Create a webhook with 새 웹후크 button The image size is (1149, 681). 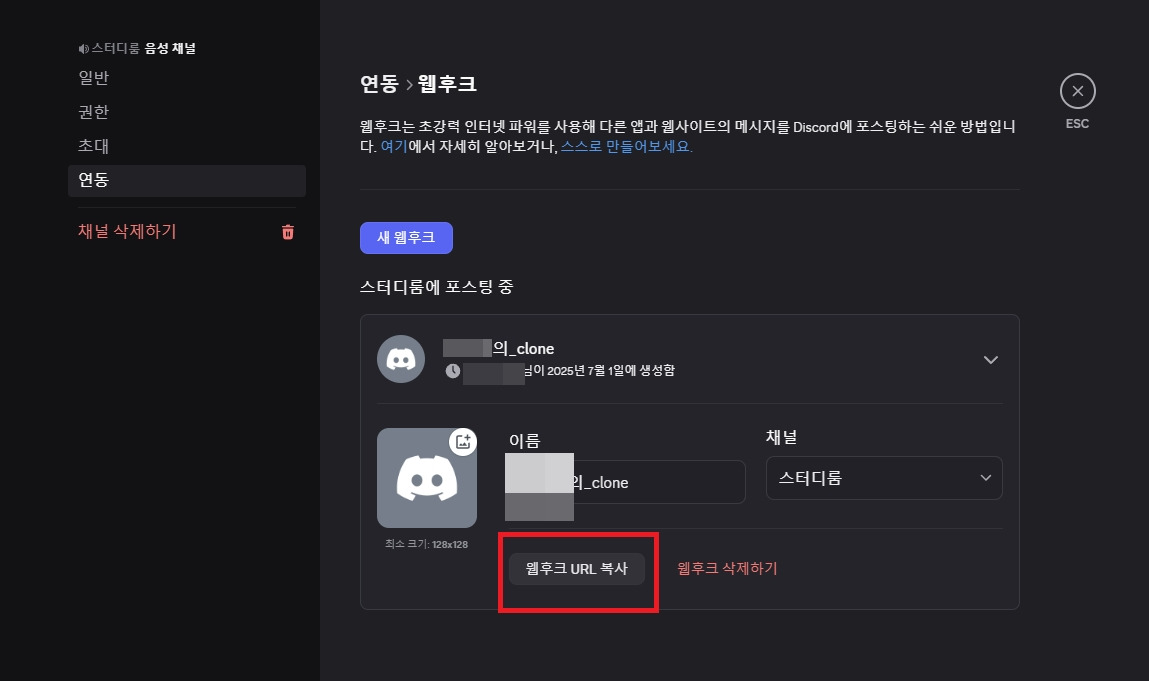click(406, 238)
